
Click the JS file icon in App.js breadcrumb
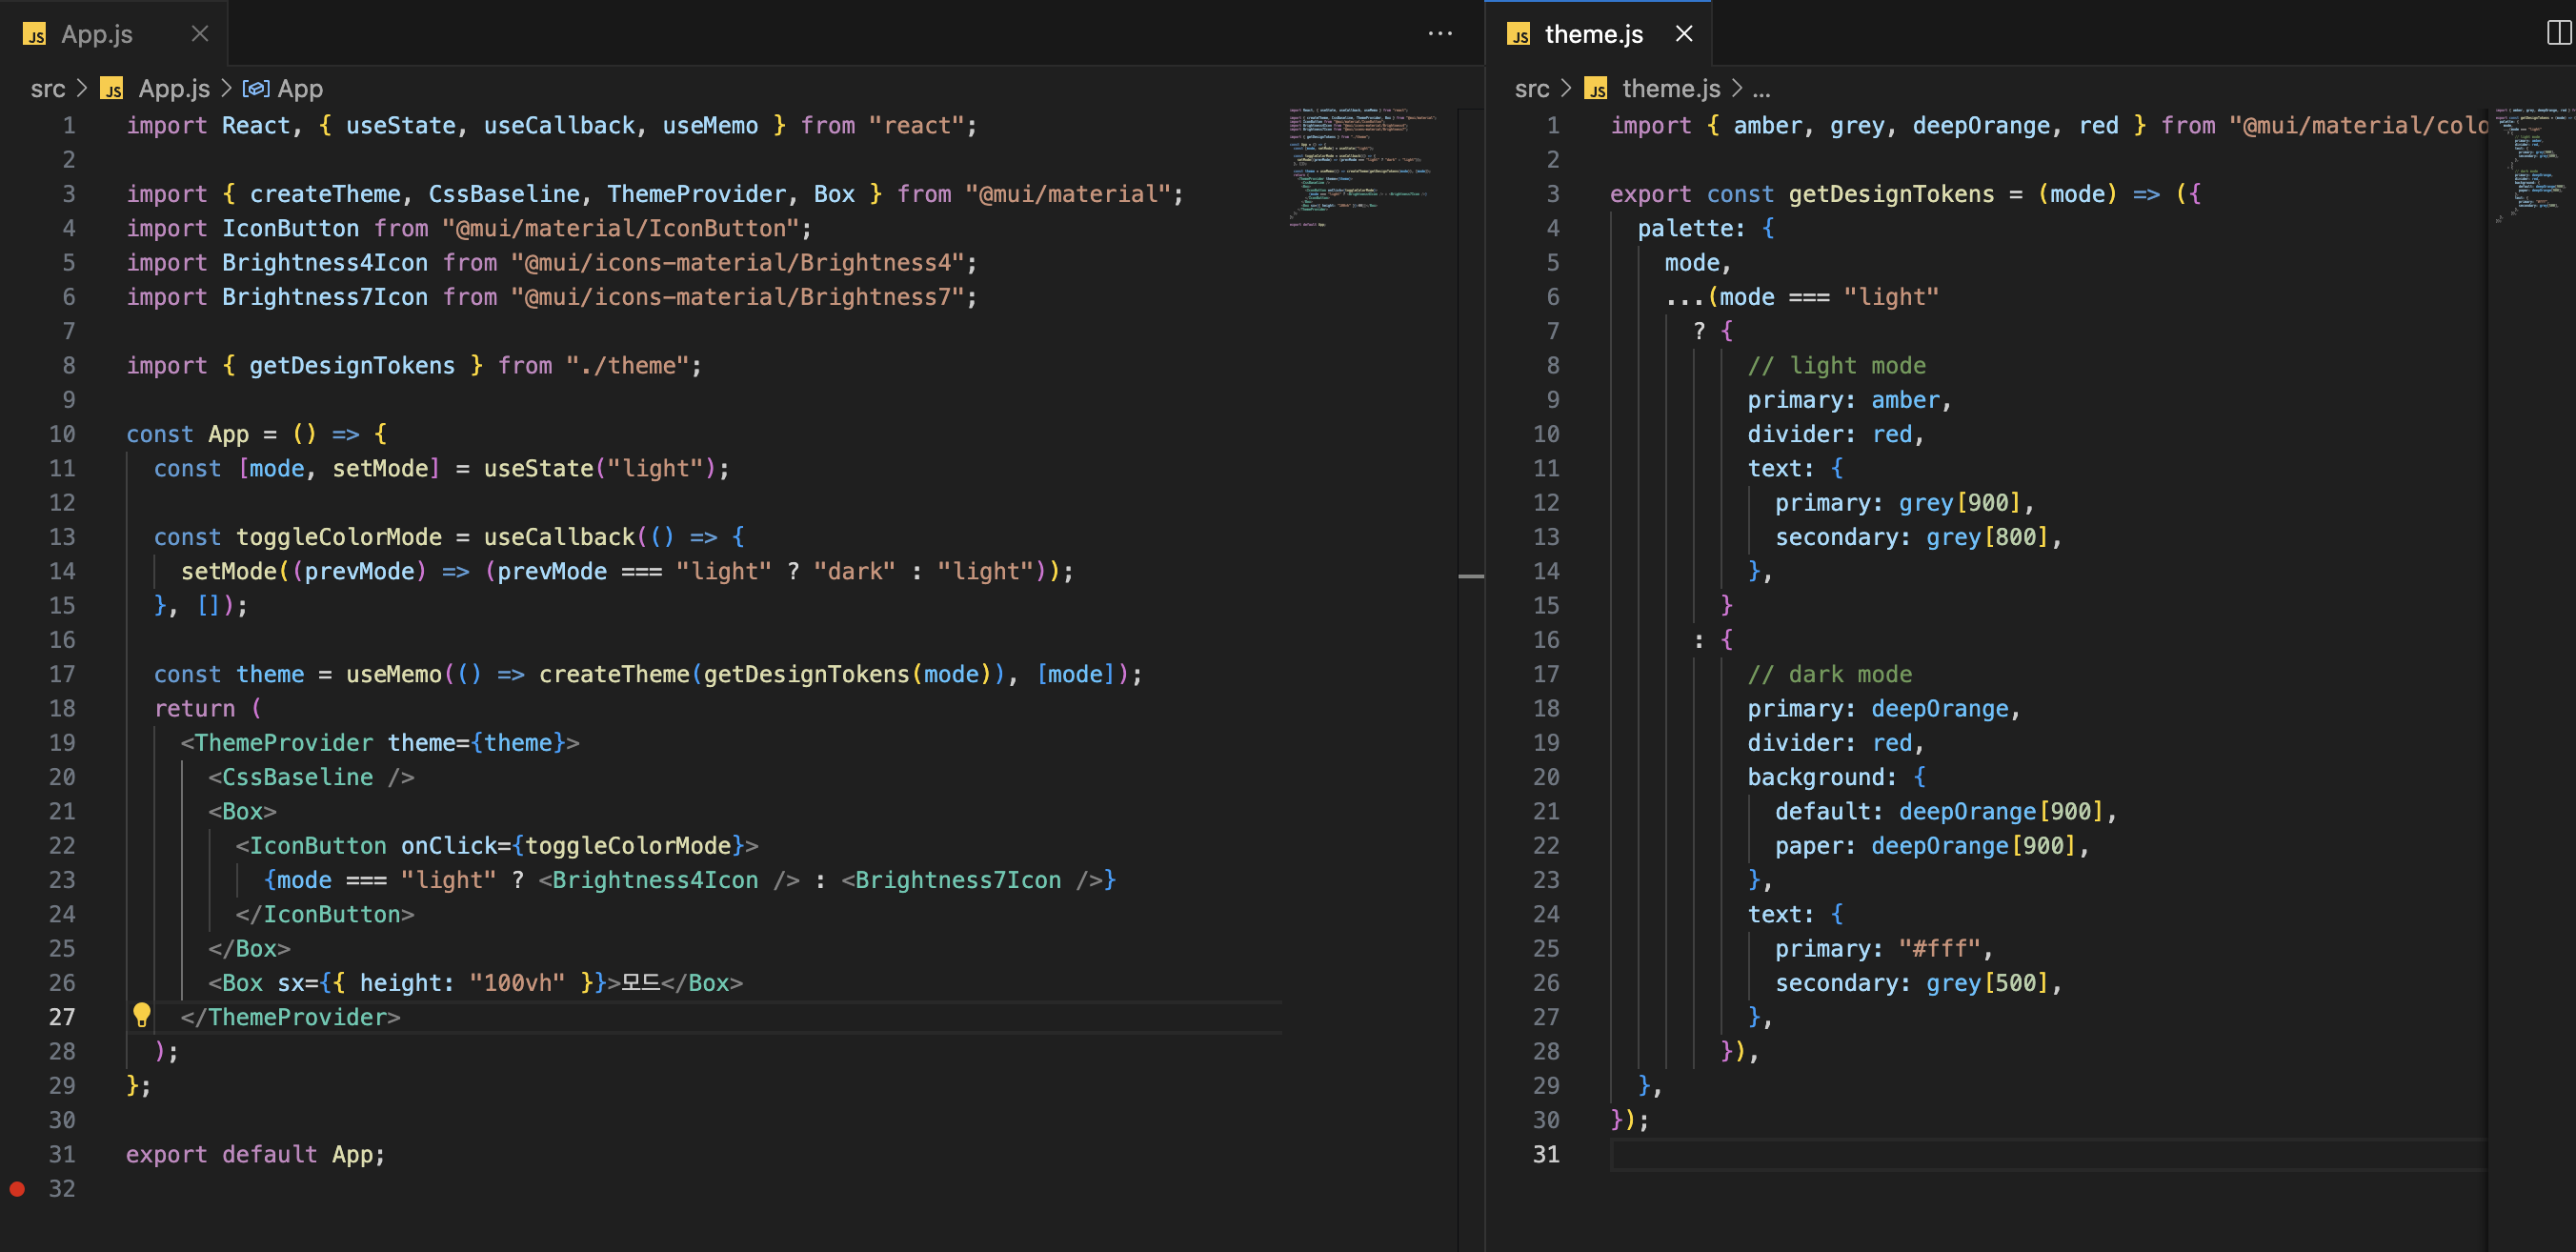[x=112, y=89]
